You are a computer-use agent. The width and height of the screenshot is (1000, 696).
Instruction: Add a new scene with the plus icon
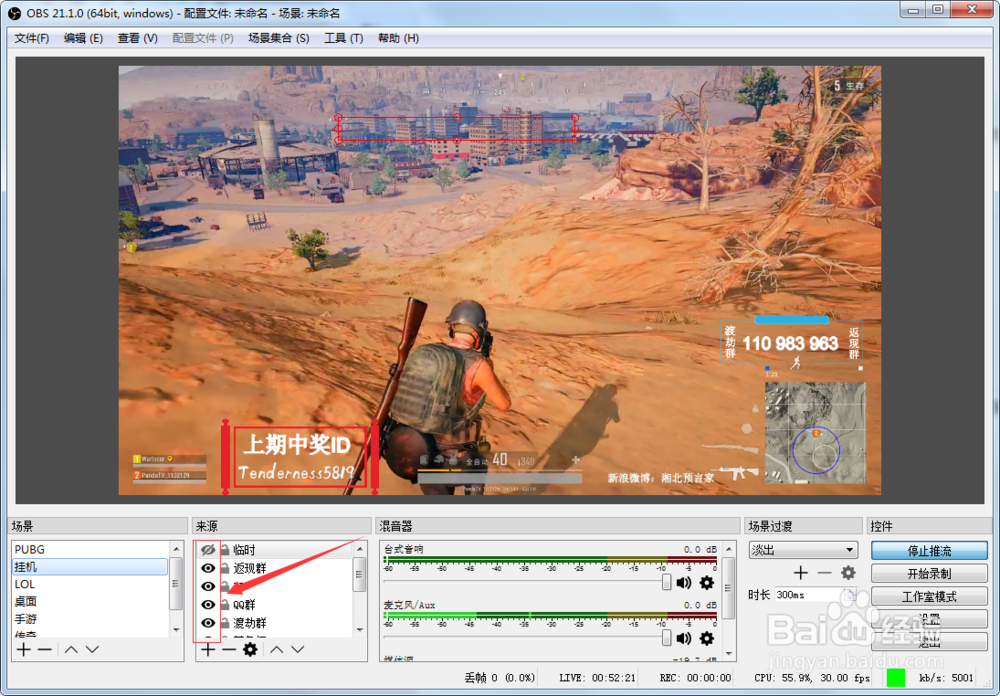point(24,649)
